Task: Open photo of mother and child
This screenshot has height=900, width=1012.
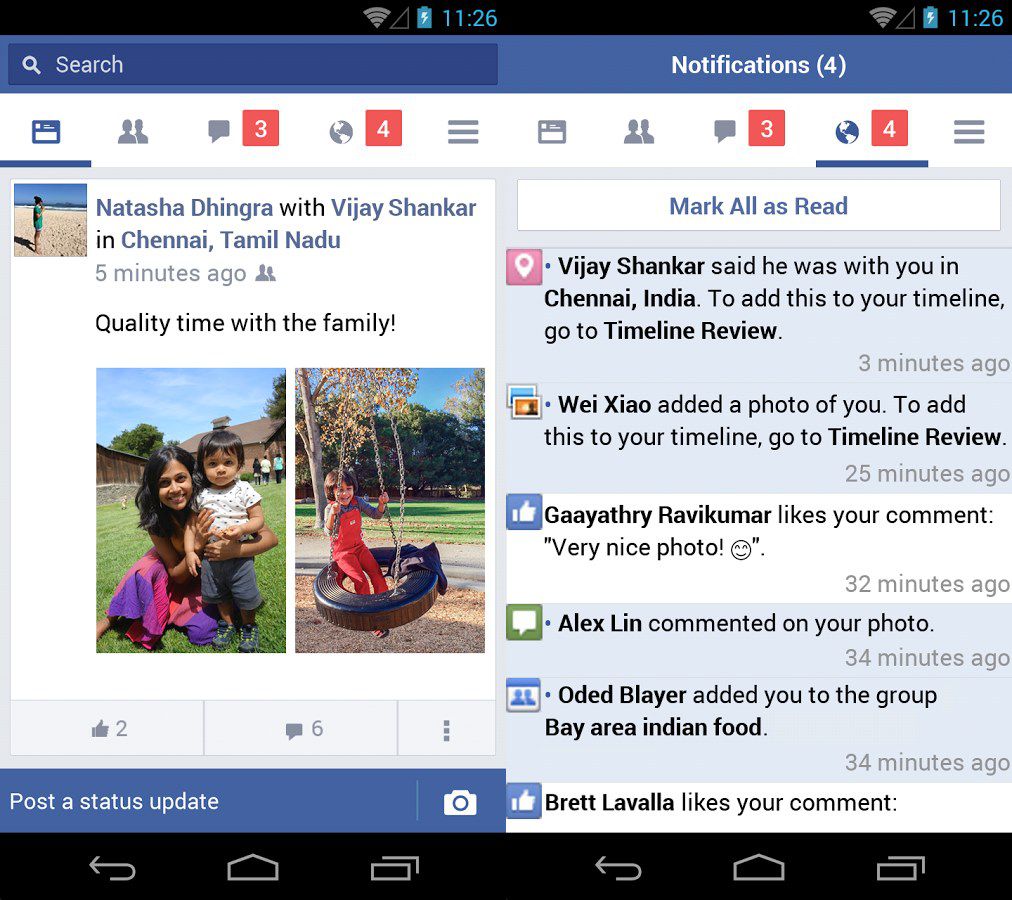Action: (191, 510)
